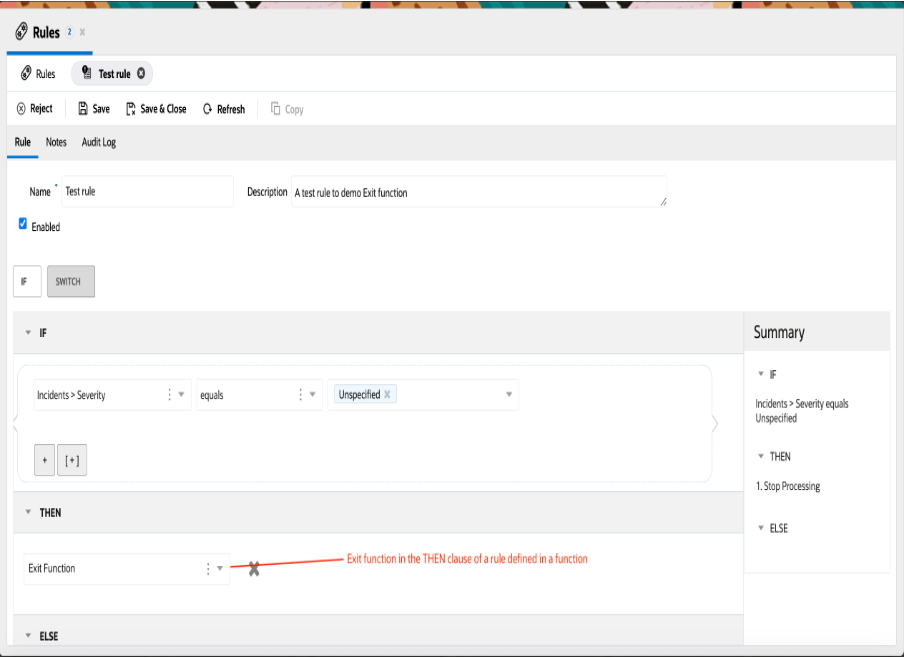Open Incidents > Severity options menu
The width and height of the screenshot is (904, 658).
tap(169, 394)
